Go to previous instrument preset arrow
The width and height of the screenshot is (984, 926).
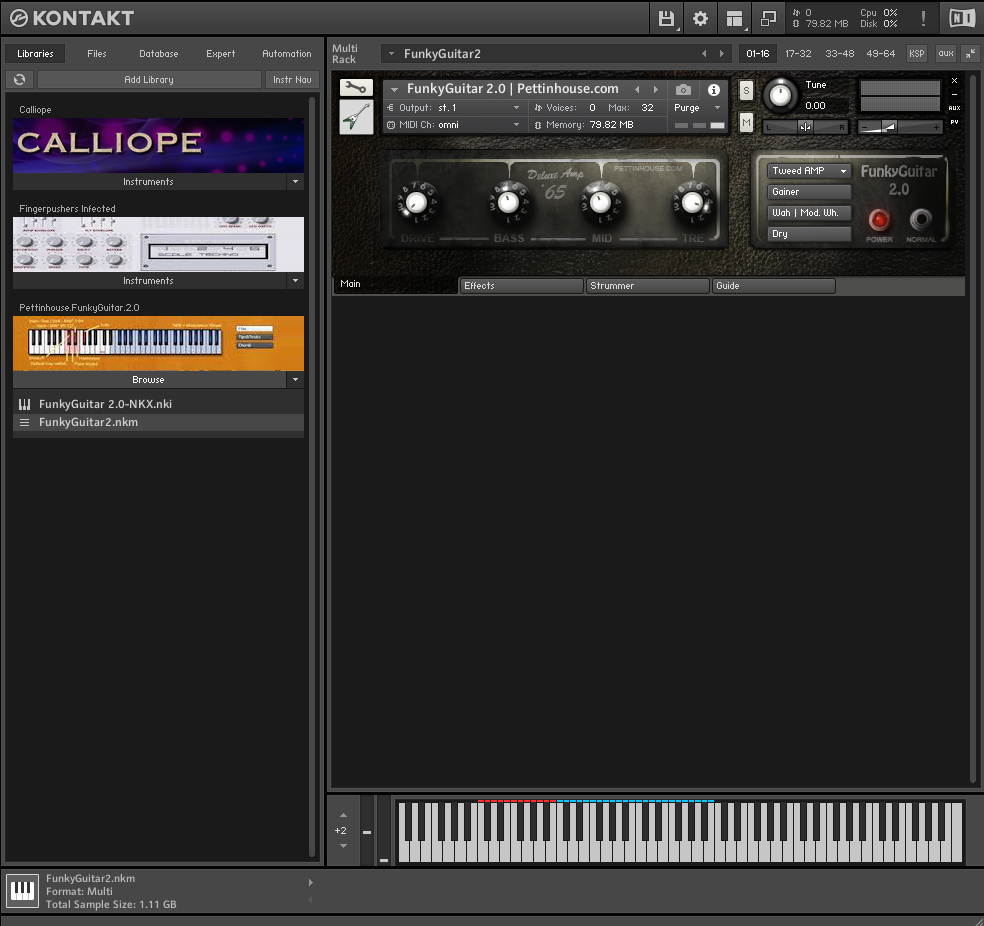637,90
